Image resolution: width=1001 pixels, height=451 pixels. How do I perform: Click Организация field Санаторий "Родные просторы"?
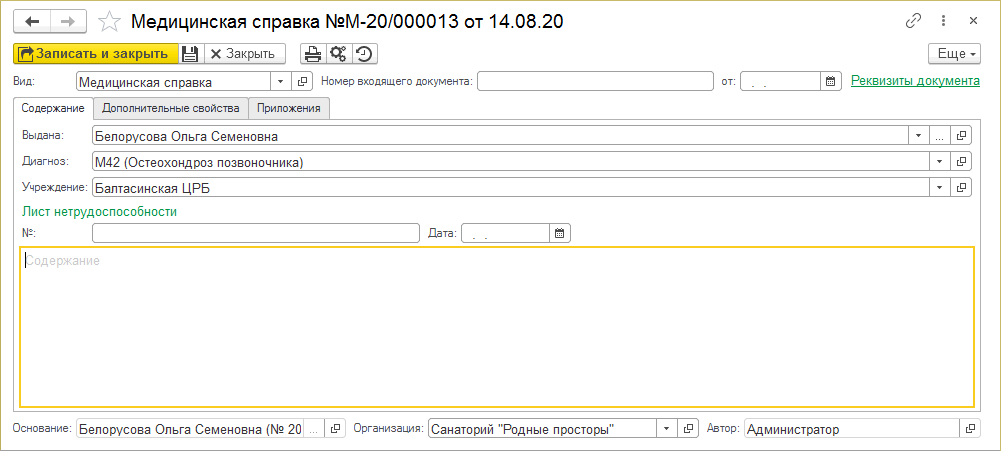tap(542, 429)
